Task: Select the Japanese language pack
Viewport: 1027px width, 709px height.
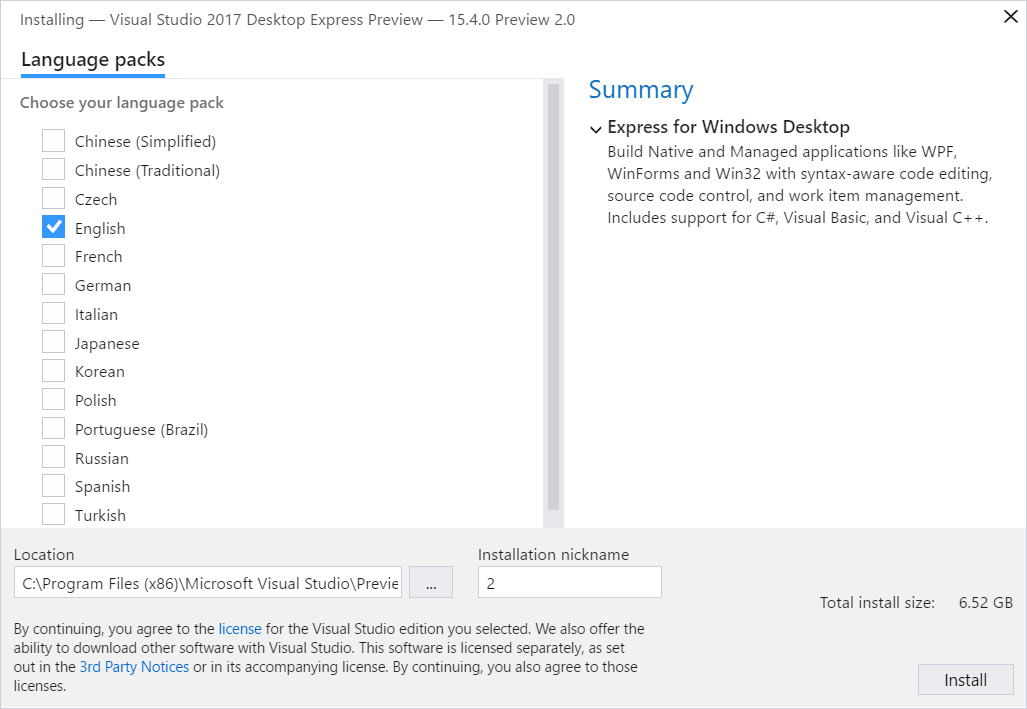Action: [54, 343]
